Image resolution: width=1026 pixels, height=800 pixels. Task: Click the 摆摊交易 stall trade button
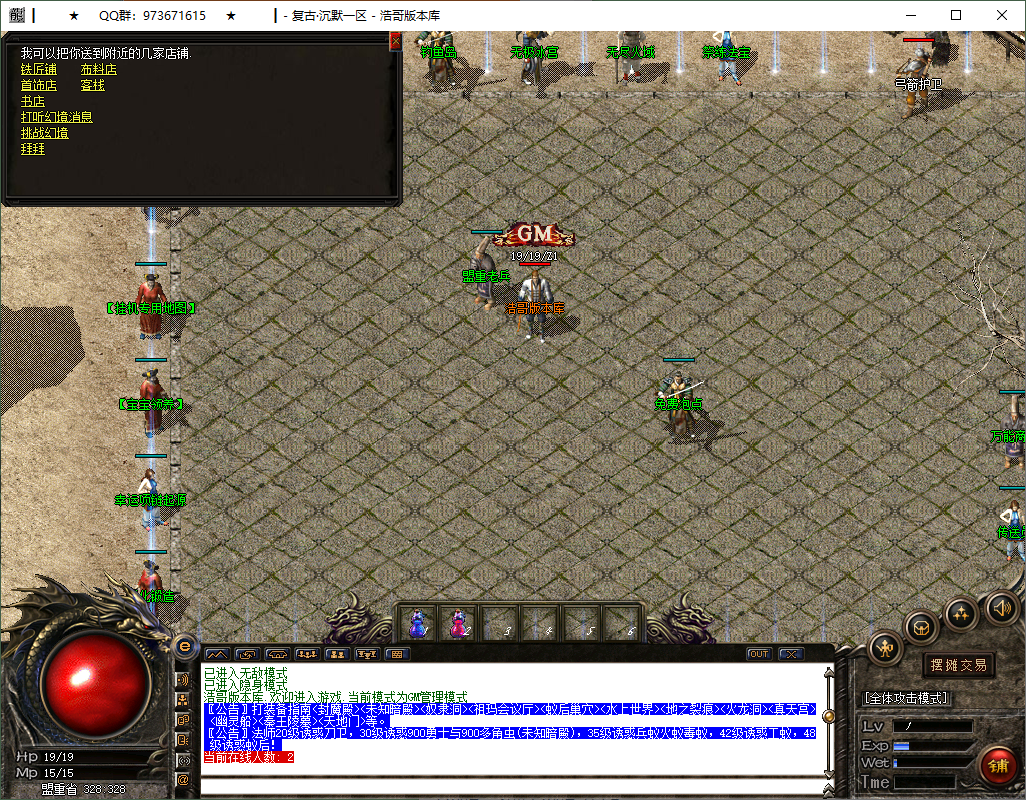(959, 665)
